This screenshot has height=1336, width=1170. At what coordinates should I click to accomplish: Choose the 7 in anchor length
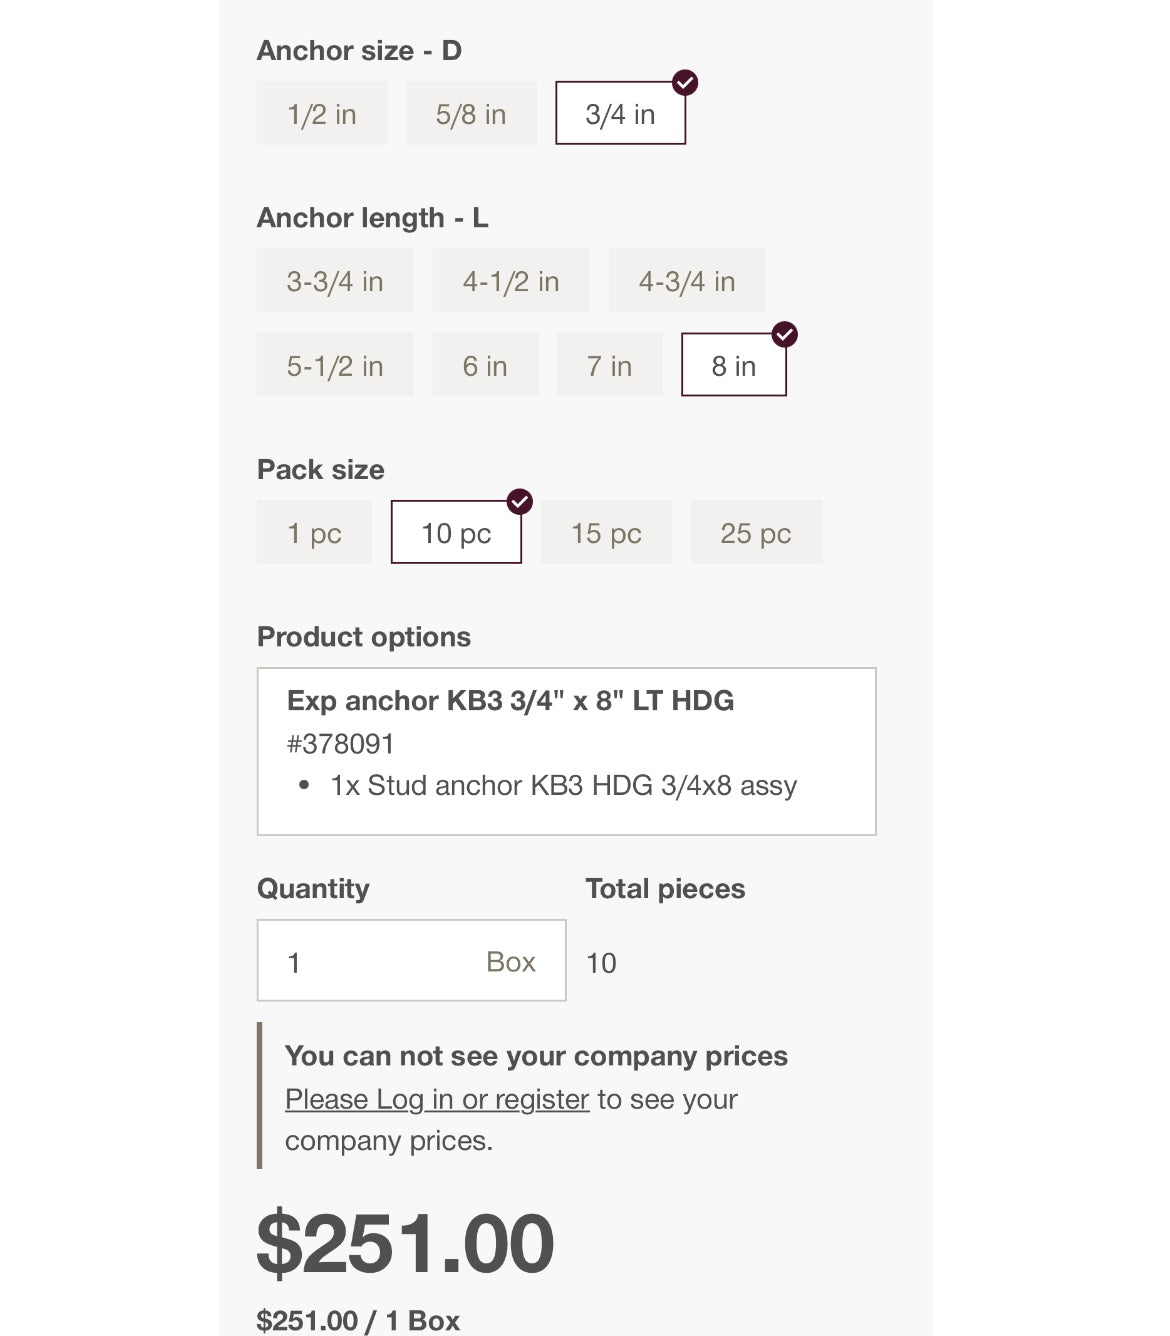click(609, 366)
